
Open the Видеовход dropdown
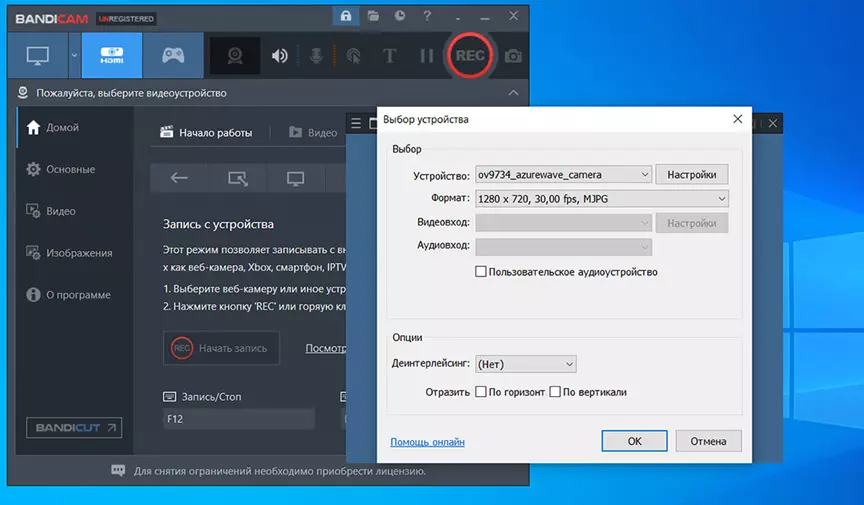[x=563, y=223]
